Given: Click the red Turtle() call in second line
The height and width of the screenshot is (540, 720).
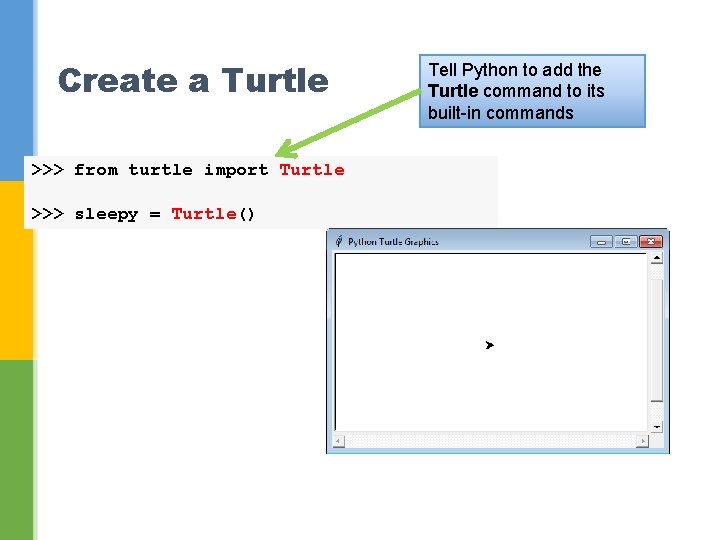Looking at the screenshot, I should (x=213, y=214).
